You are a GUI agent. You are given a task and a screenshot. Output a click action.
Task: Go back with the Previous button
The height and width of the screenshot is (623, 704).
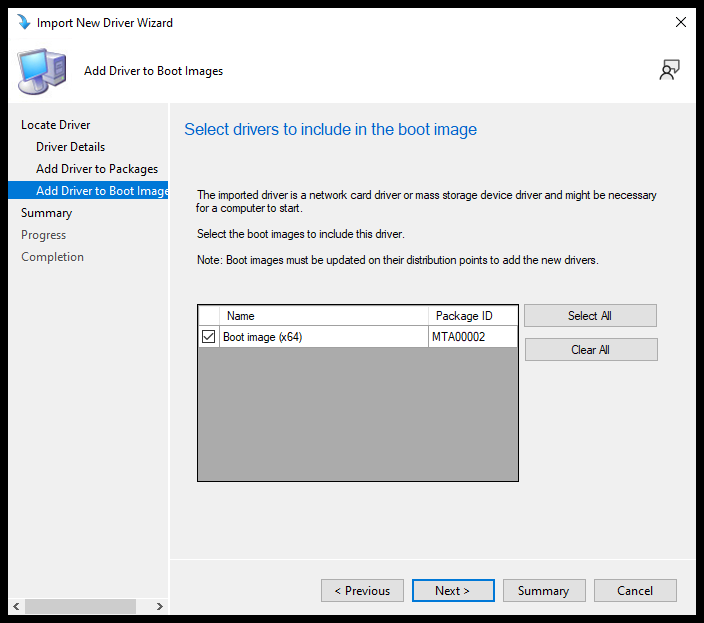[362, 591]
